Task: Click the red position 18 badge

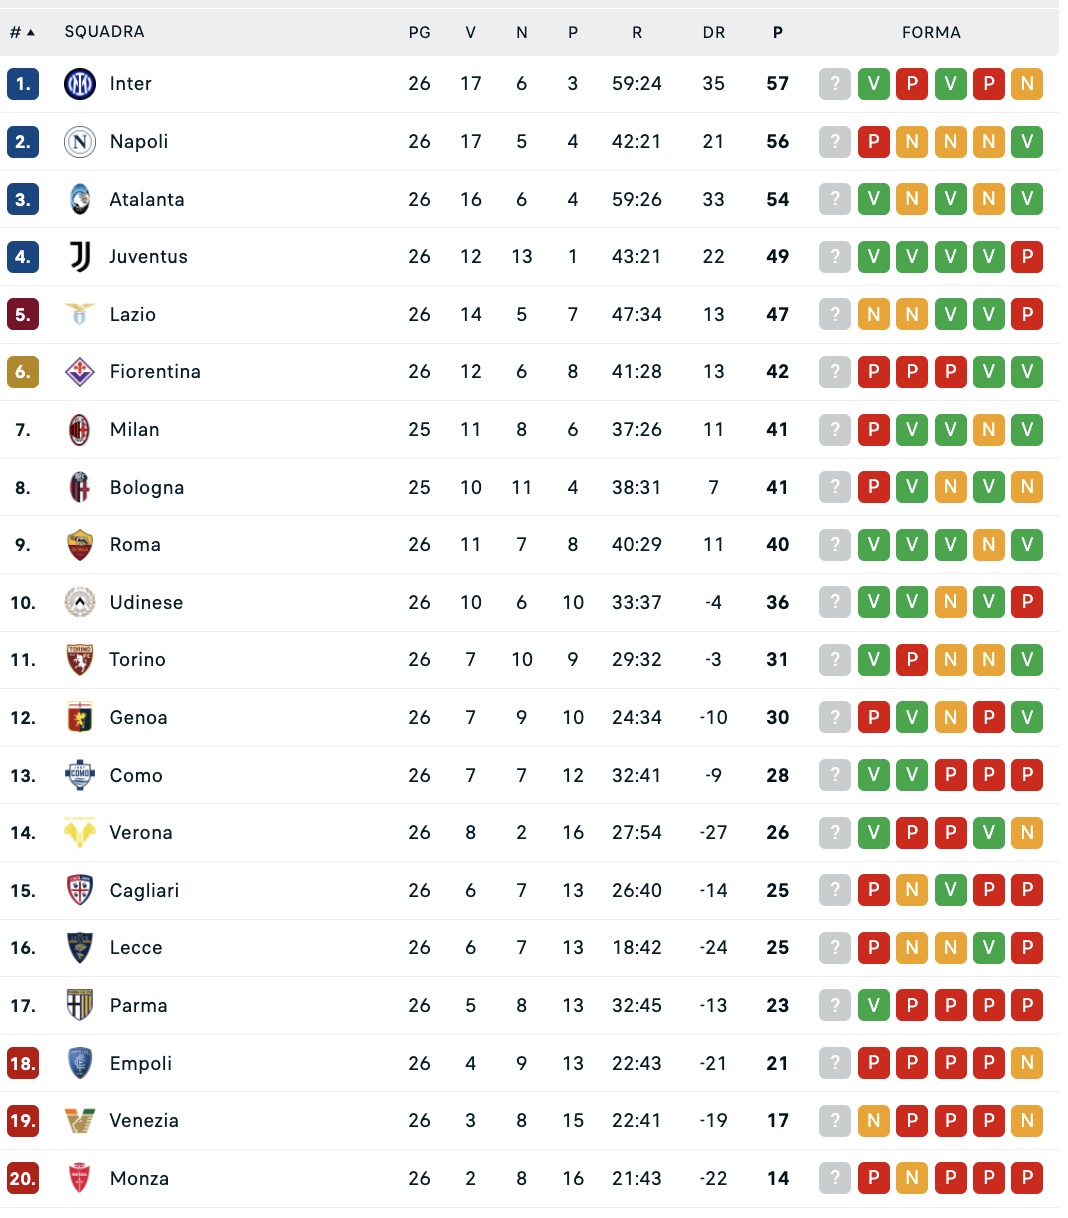Action: point(22,1063)
